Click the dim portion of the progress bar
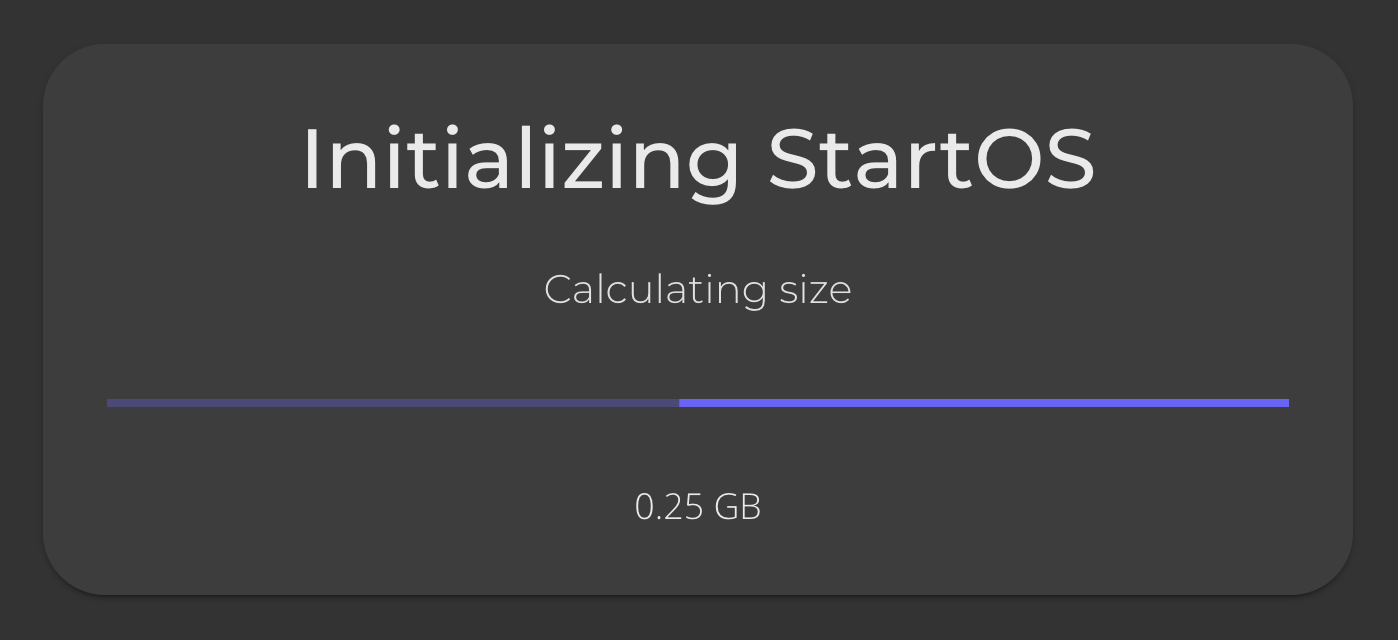 (x=392, y=403)
